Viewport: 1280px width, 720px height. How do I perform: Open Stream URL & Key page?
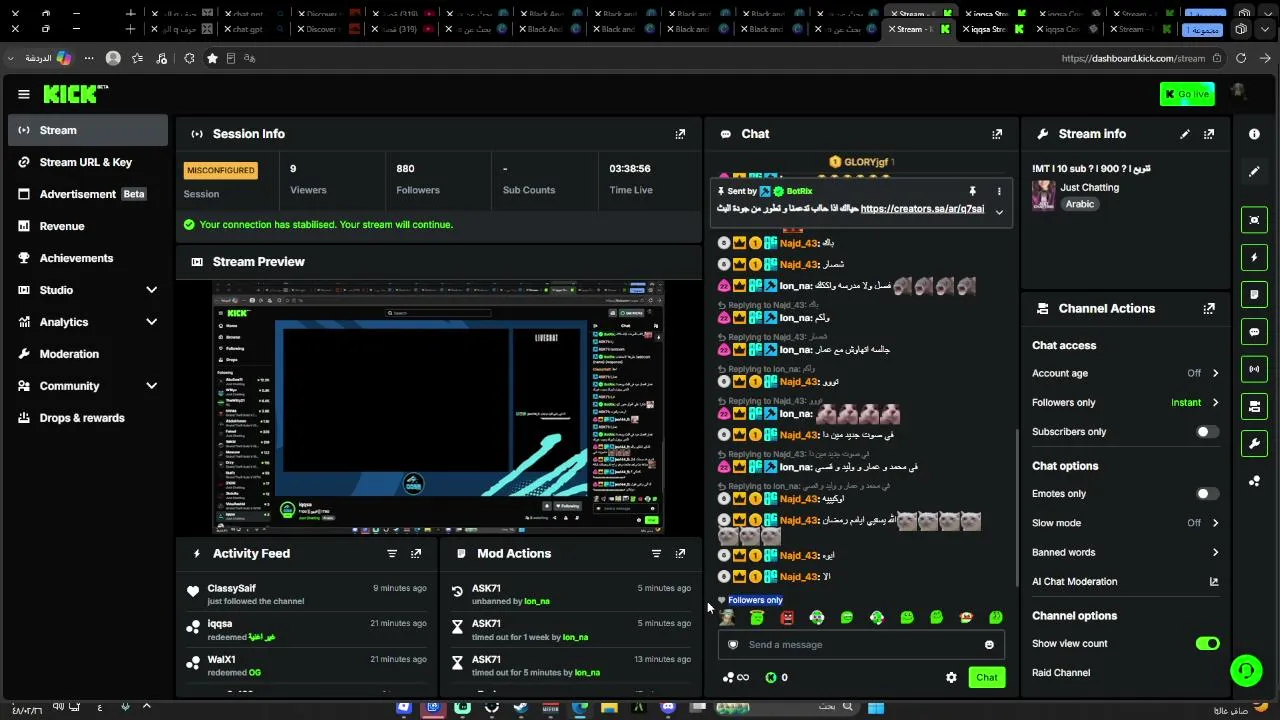pos(88,162)
